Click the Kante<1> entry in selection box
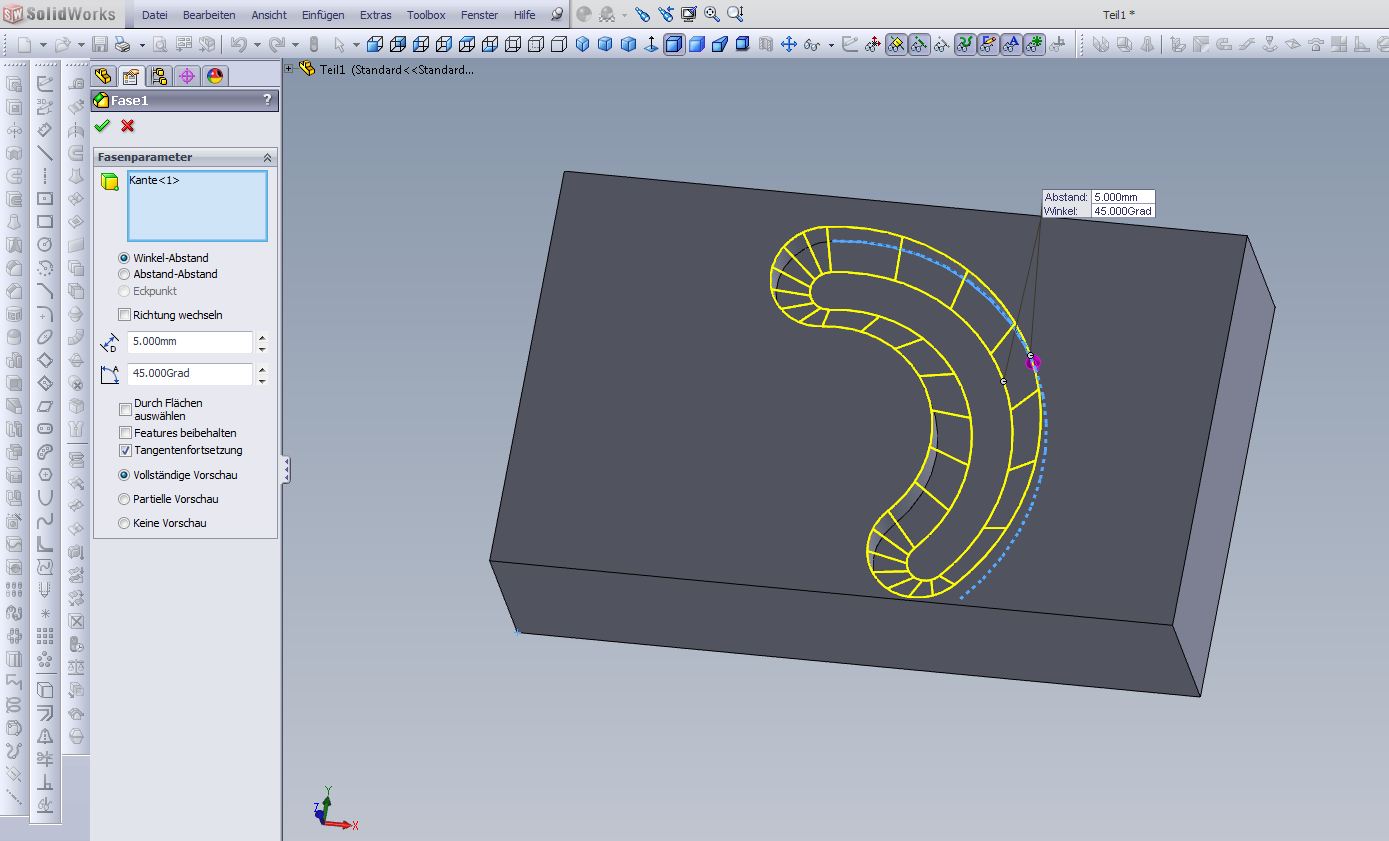 point(155,181)
